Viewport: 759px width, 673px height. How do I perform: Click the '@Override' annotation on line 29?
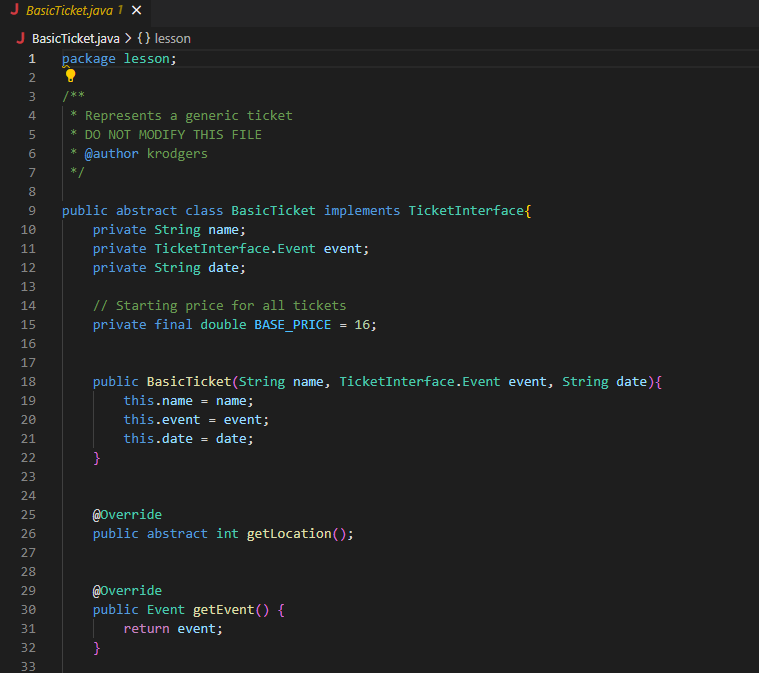[x=127, y=591]
